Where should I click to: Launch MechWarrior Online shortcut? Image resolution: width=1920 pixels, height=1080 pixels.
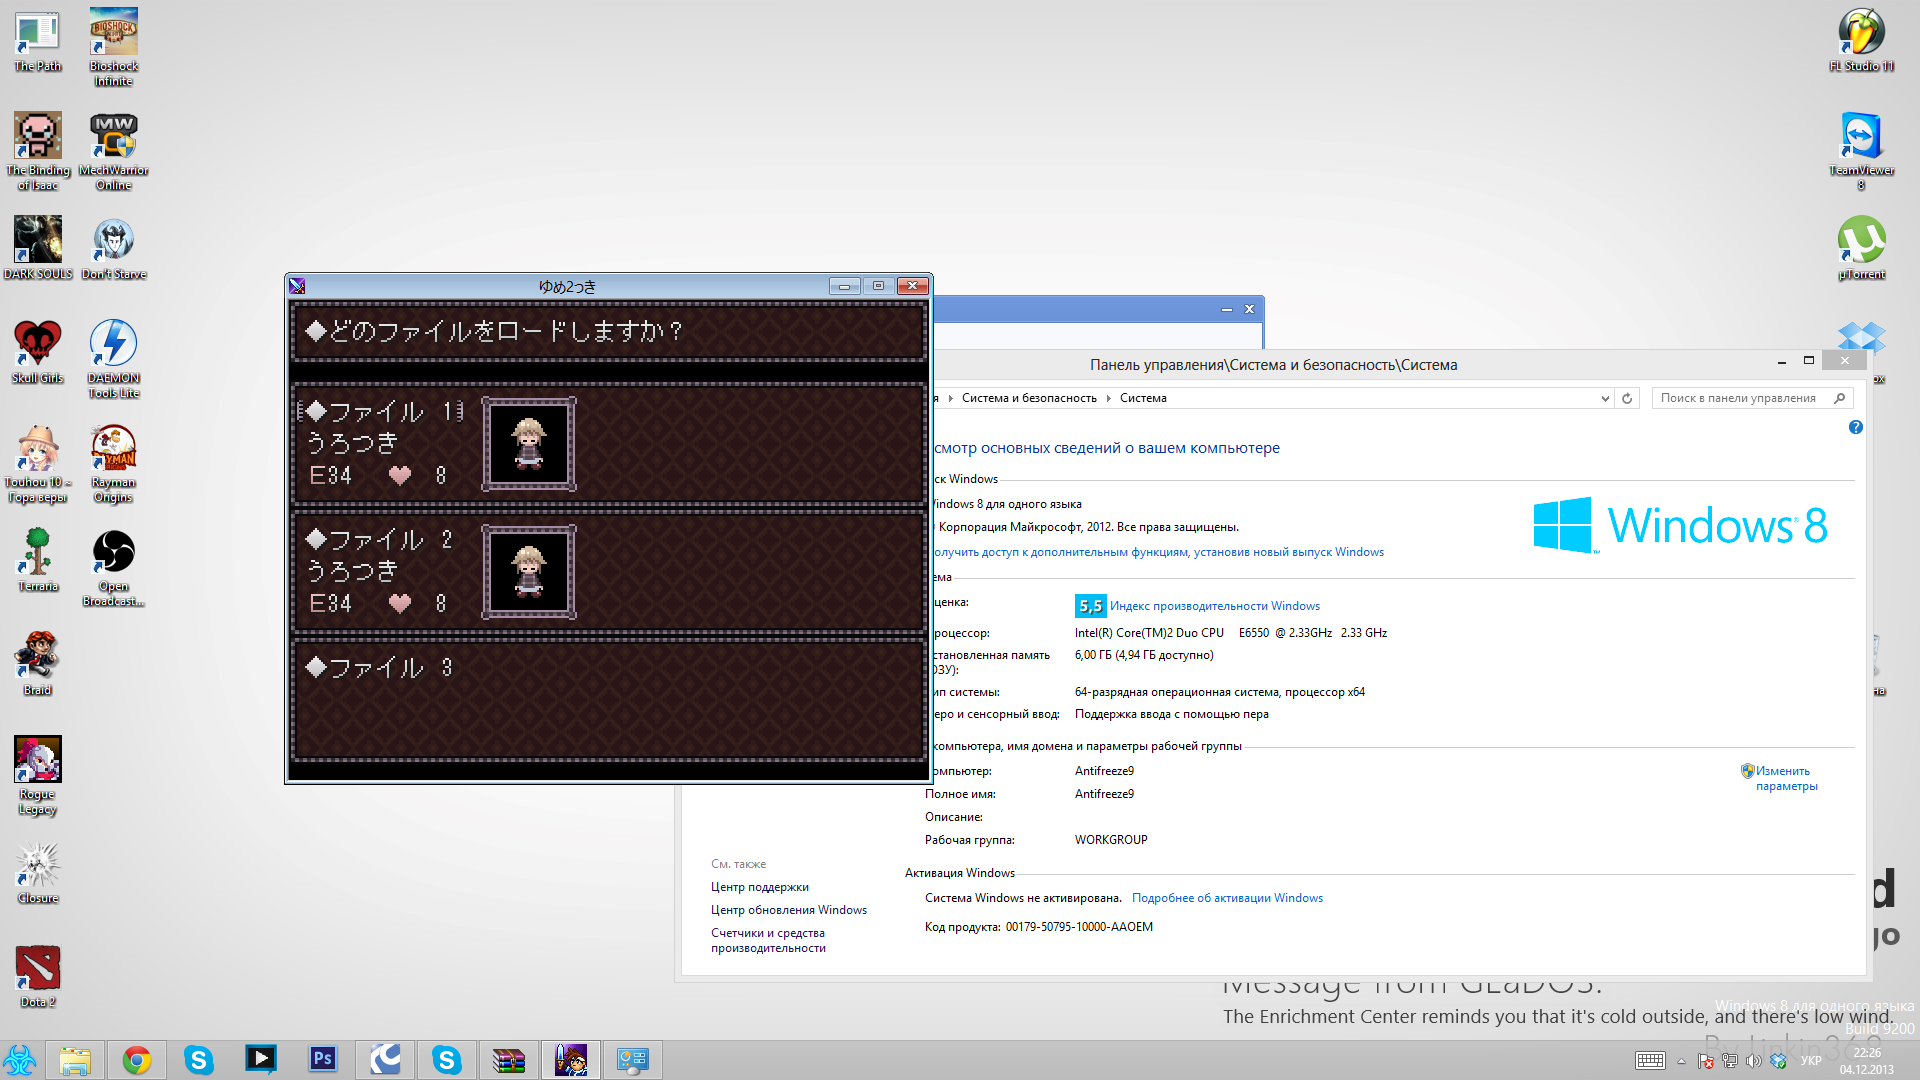[x=114, y=151]
